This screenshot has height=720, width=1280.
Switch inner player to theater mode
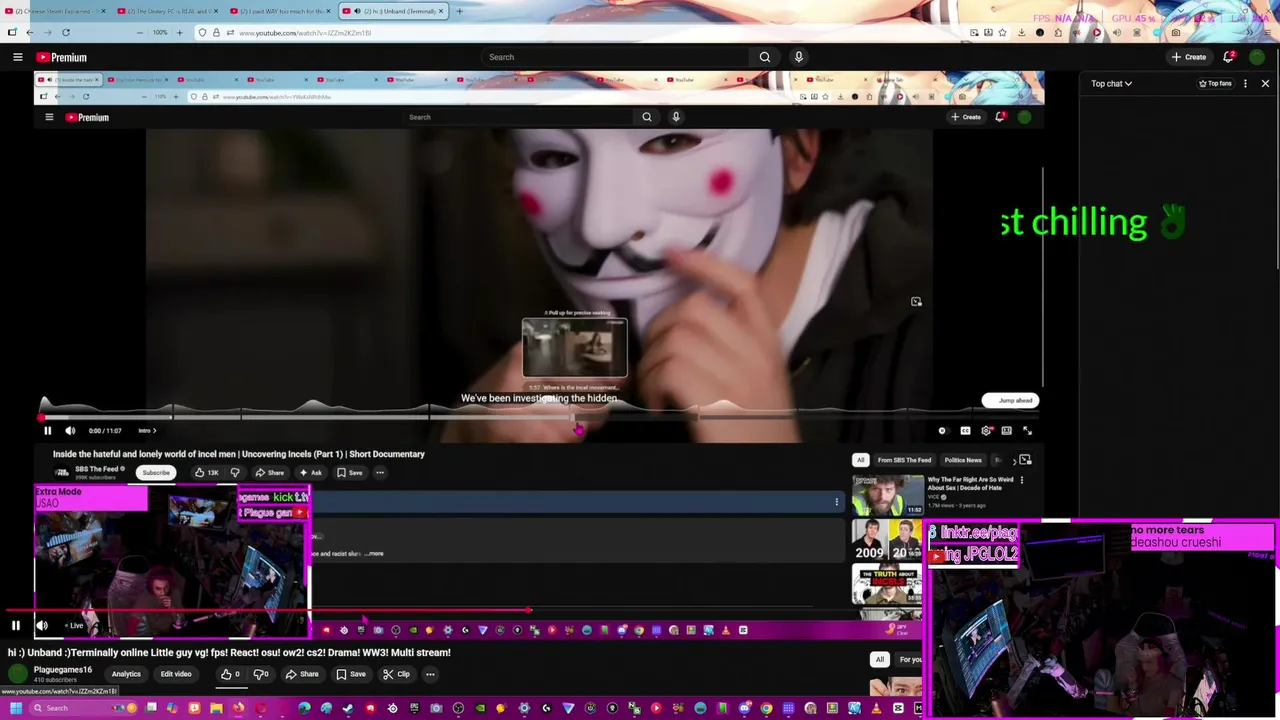point(1007,430)
